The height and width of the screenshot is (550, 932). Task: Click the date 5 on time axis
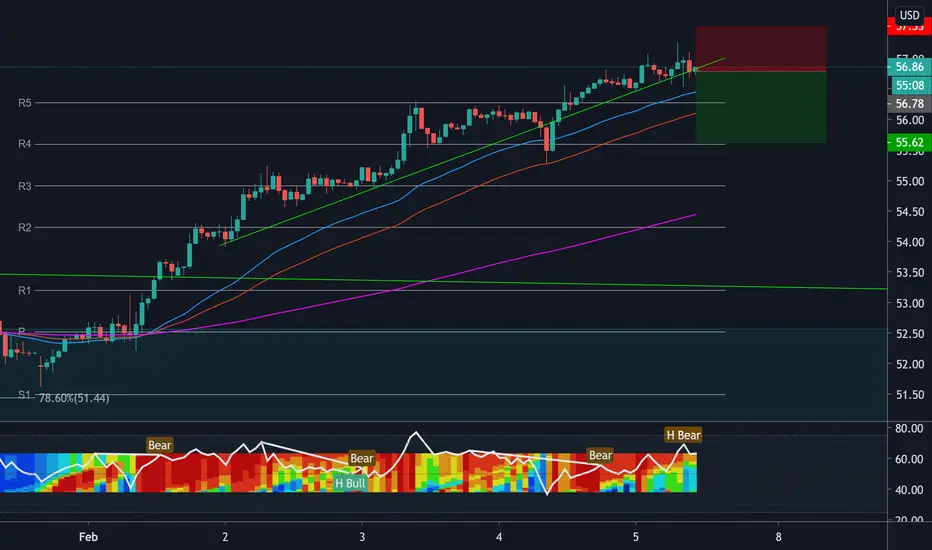click(x=635, y=537)
